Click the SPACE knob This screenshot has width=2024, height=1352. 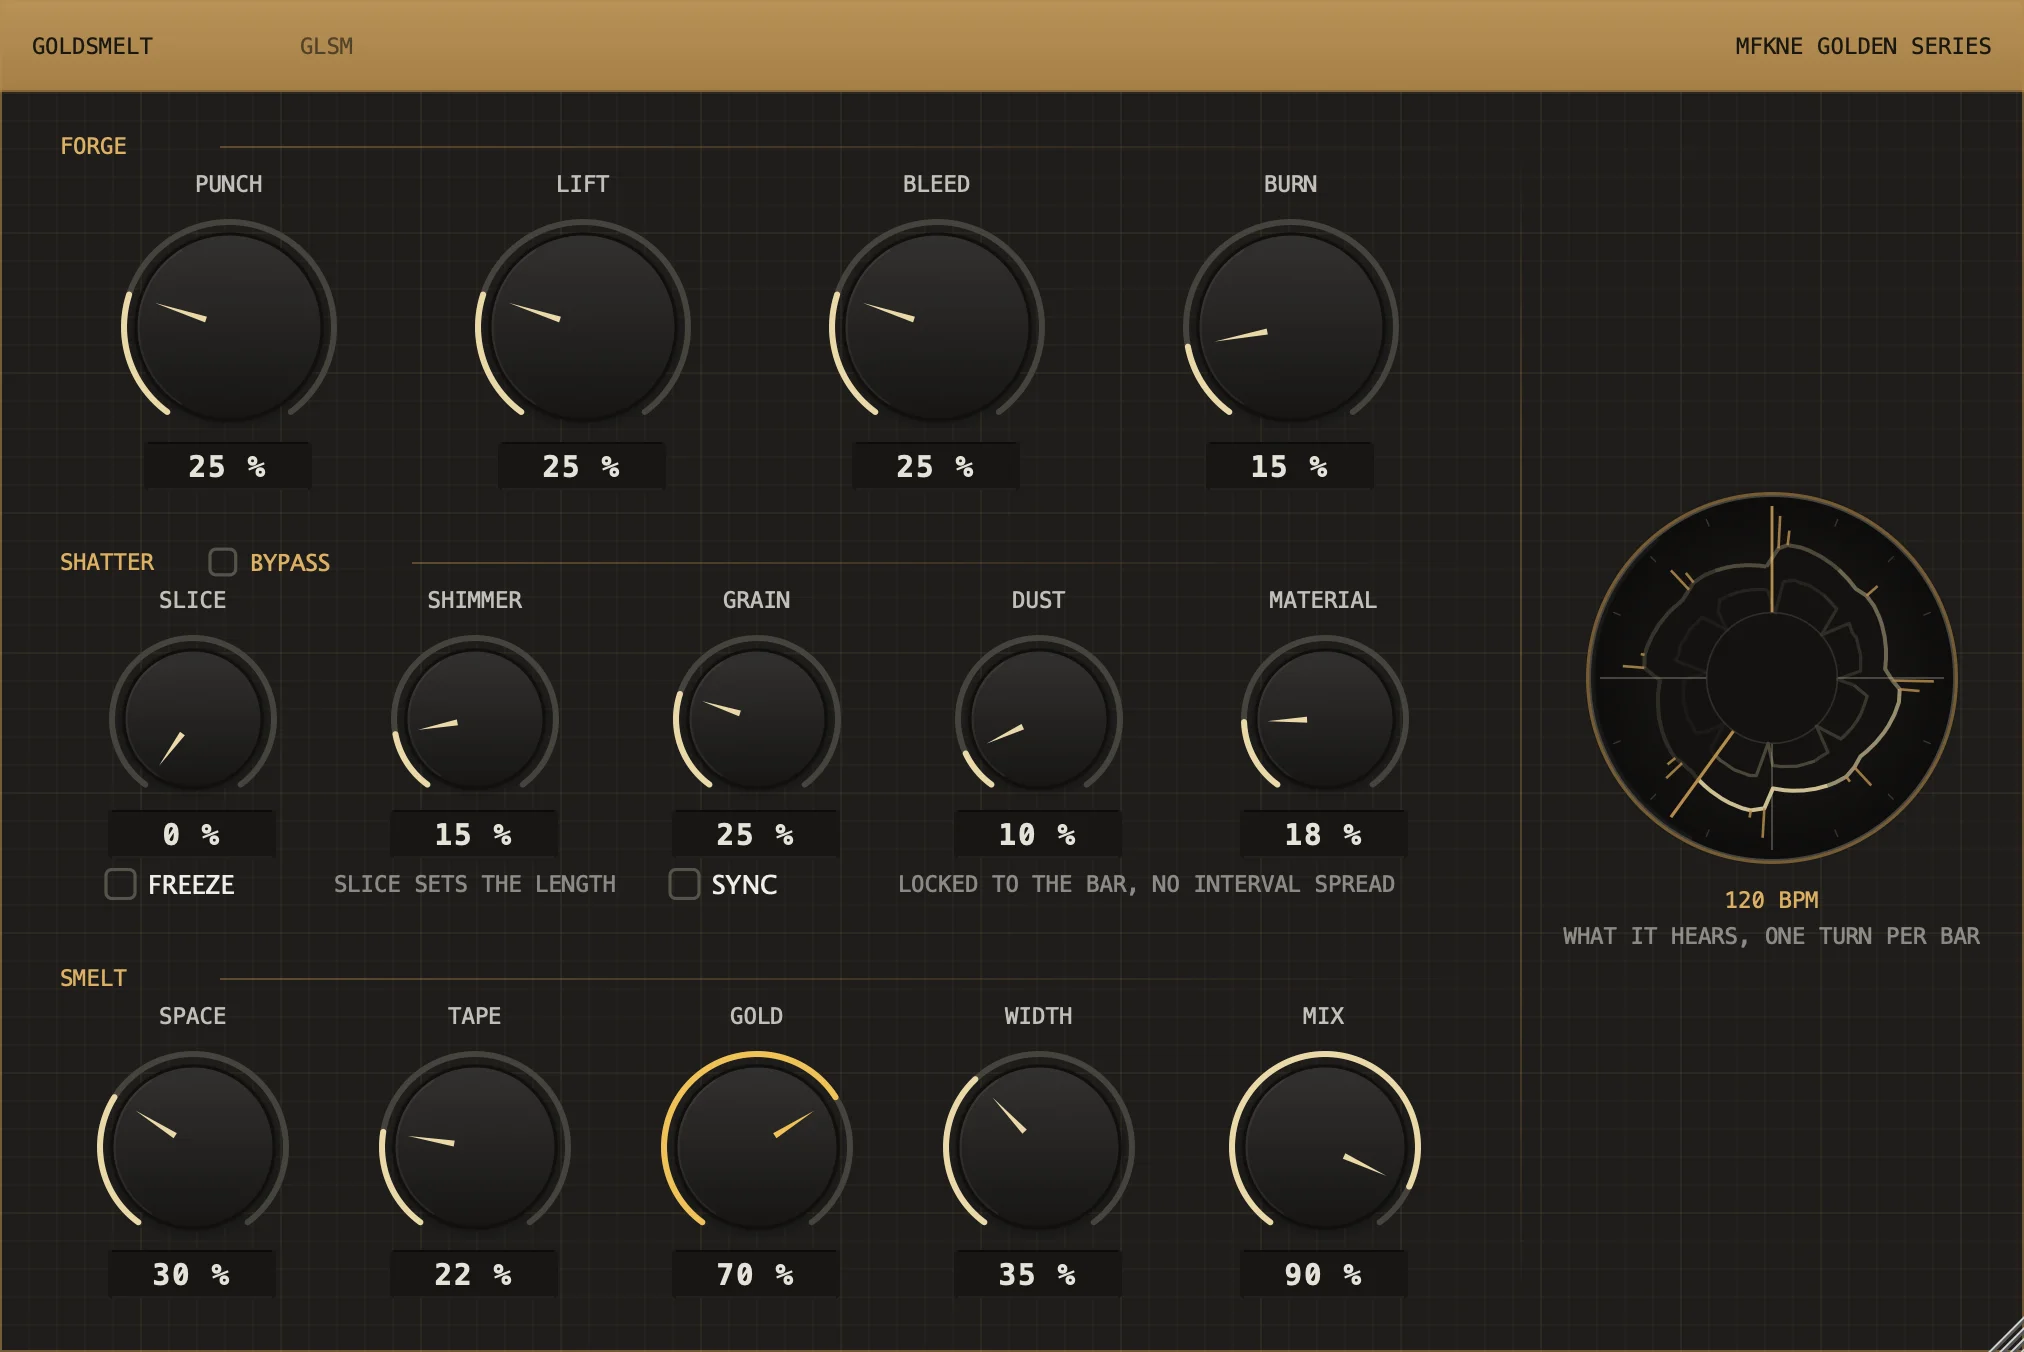tap(193, 1147)
